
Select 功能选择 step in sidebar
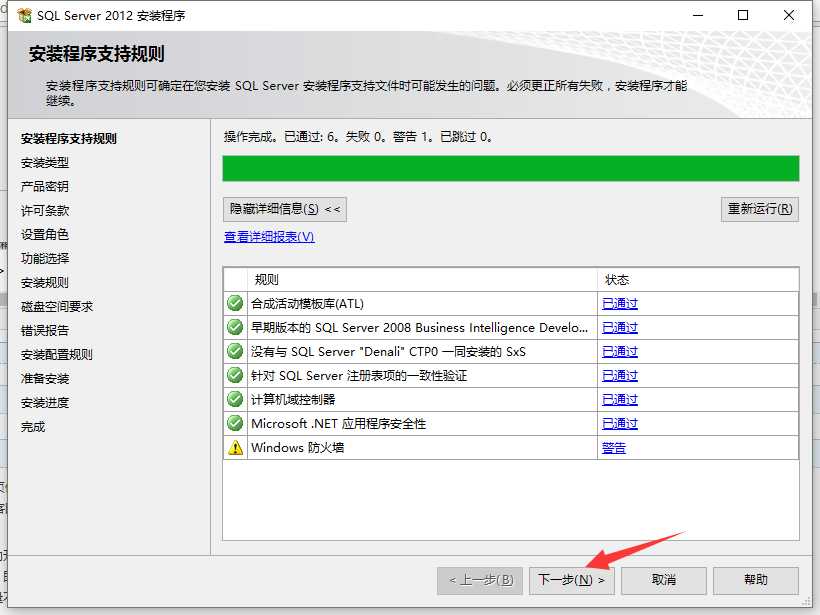(45, 258)
